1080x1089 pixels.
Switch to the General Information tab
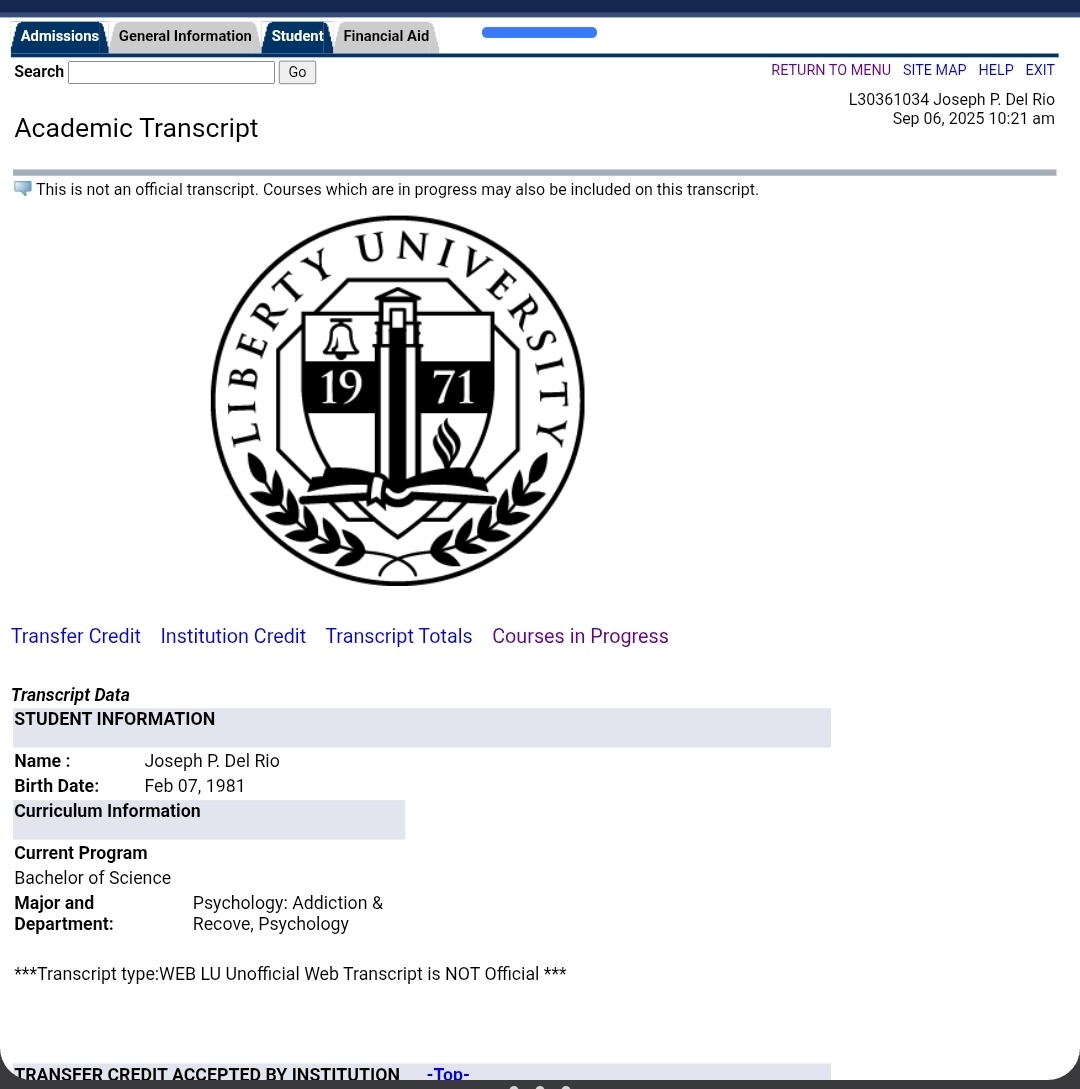(185, 36)
